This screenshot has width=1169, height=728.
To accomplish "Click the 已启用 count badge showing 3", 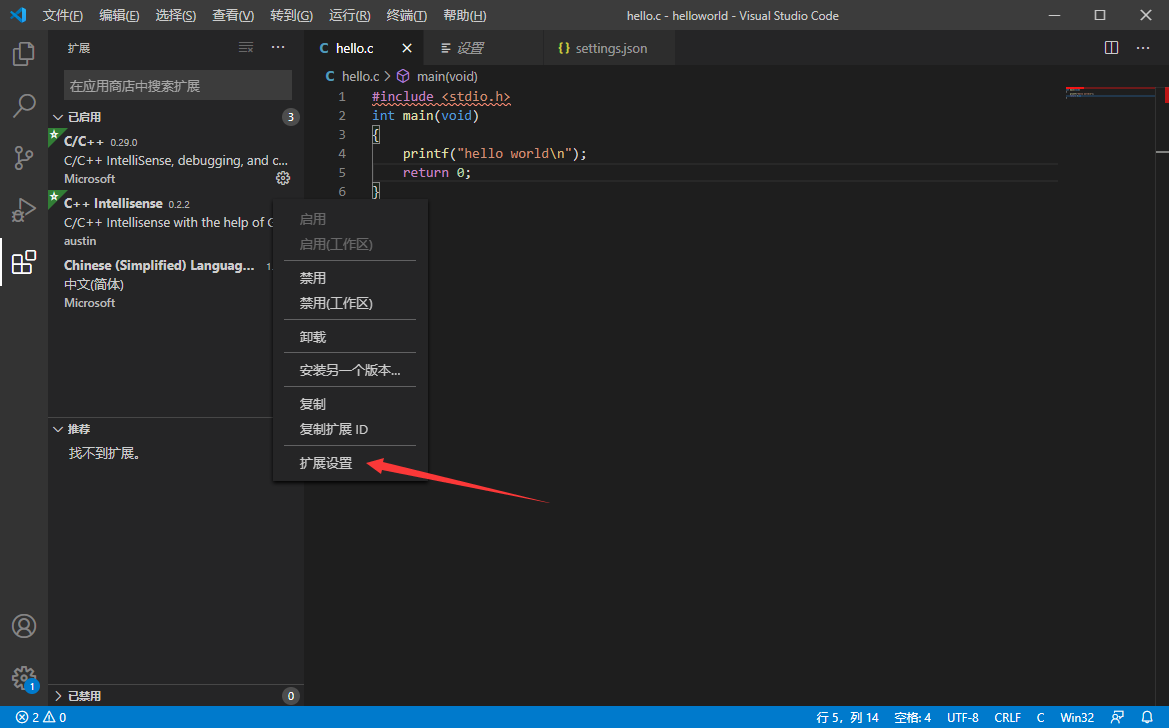I will click(291, 117).
